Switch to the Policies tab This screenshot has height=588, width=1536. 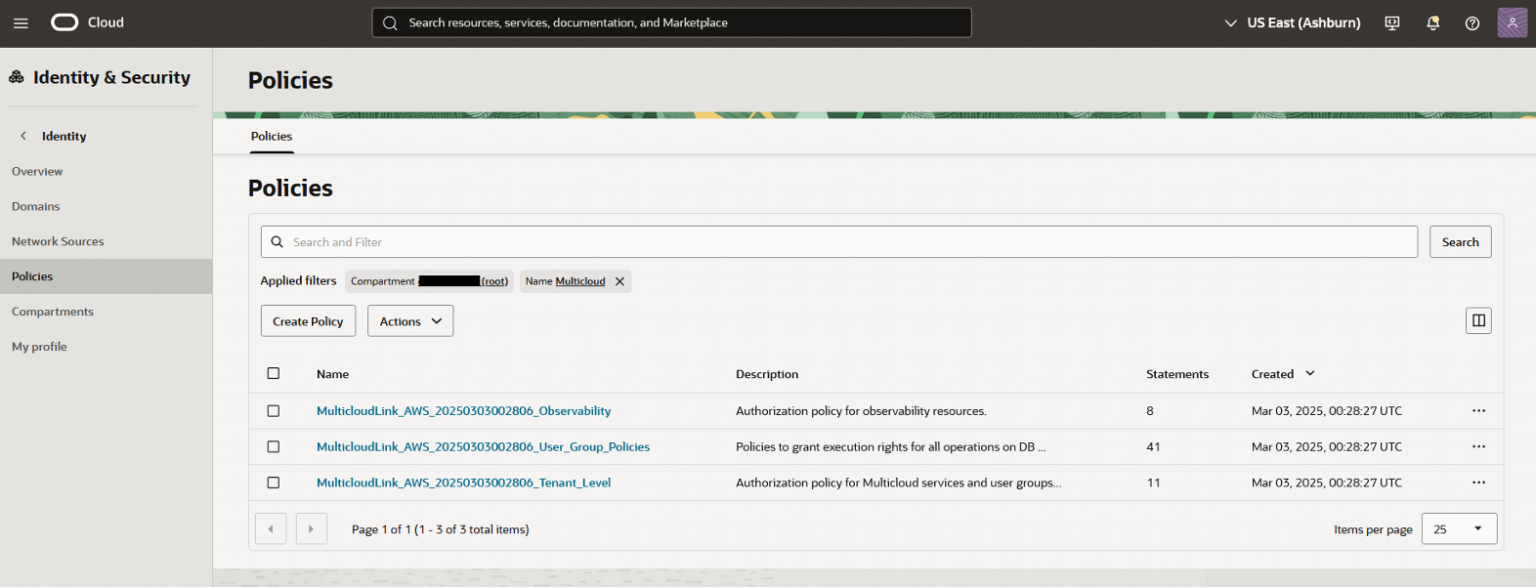[x=271, y=136]
